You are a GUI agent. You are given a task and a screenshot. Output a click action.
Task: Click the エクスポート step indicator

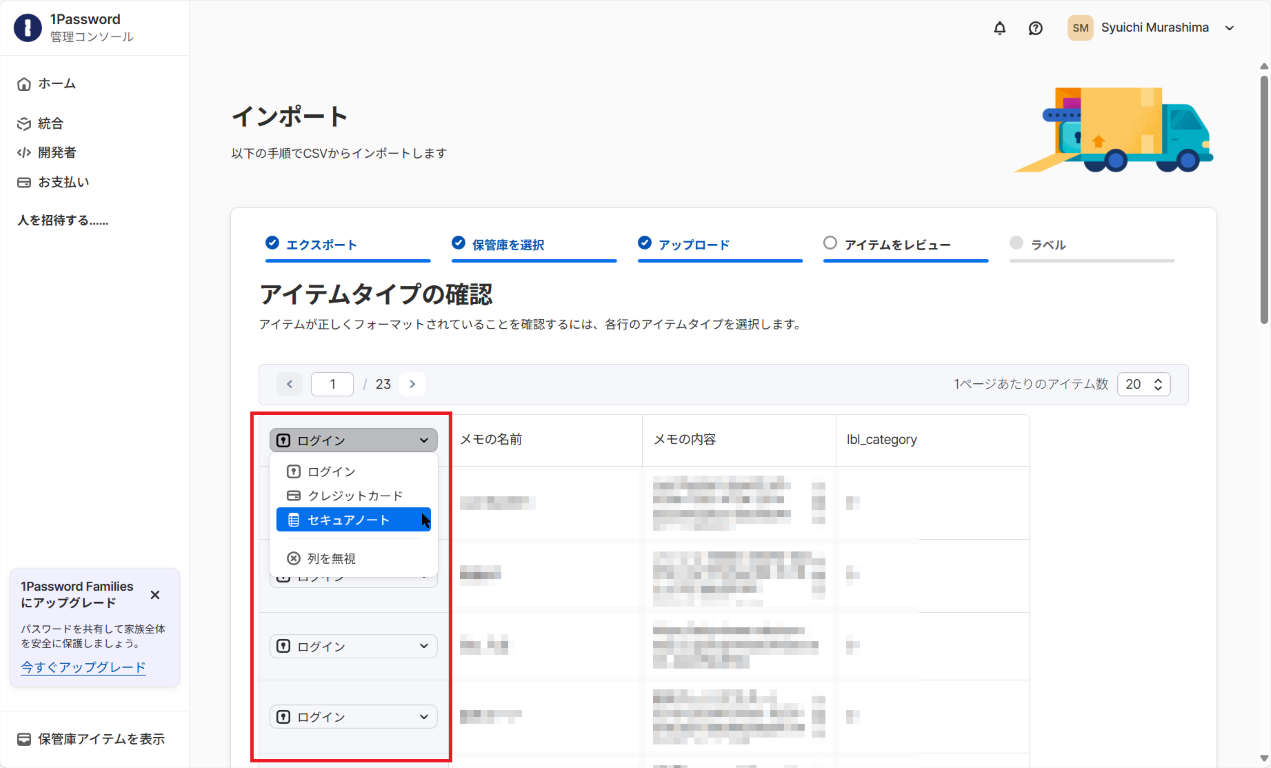(x=321, y=244)
